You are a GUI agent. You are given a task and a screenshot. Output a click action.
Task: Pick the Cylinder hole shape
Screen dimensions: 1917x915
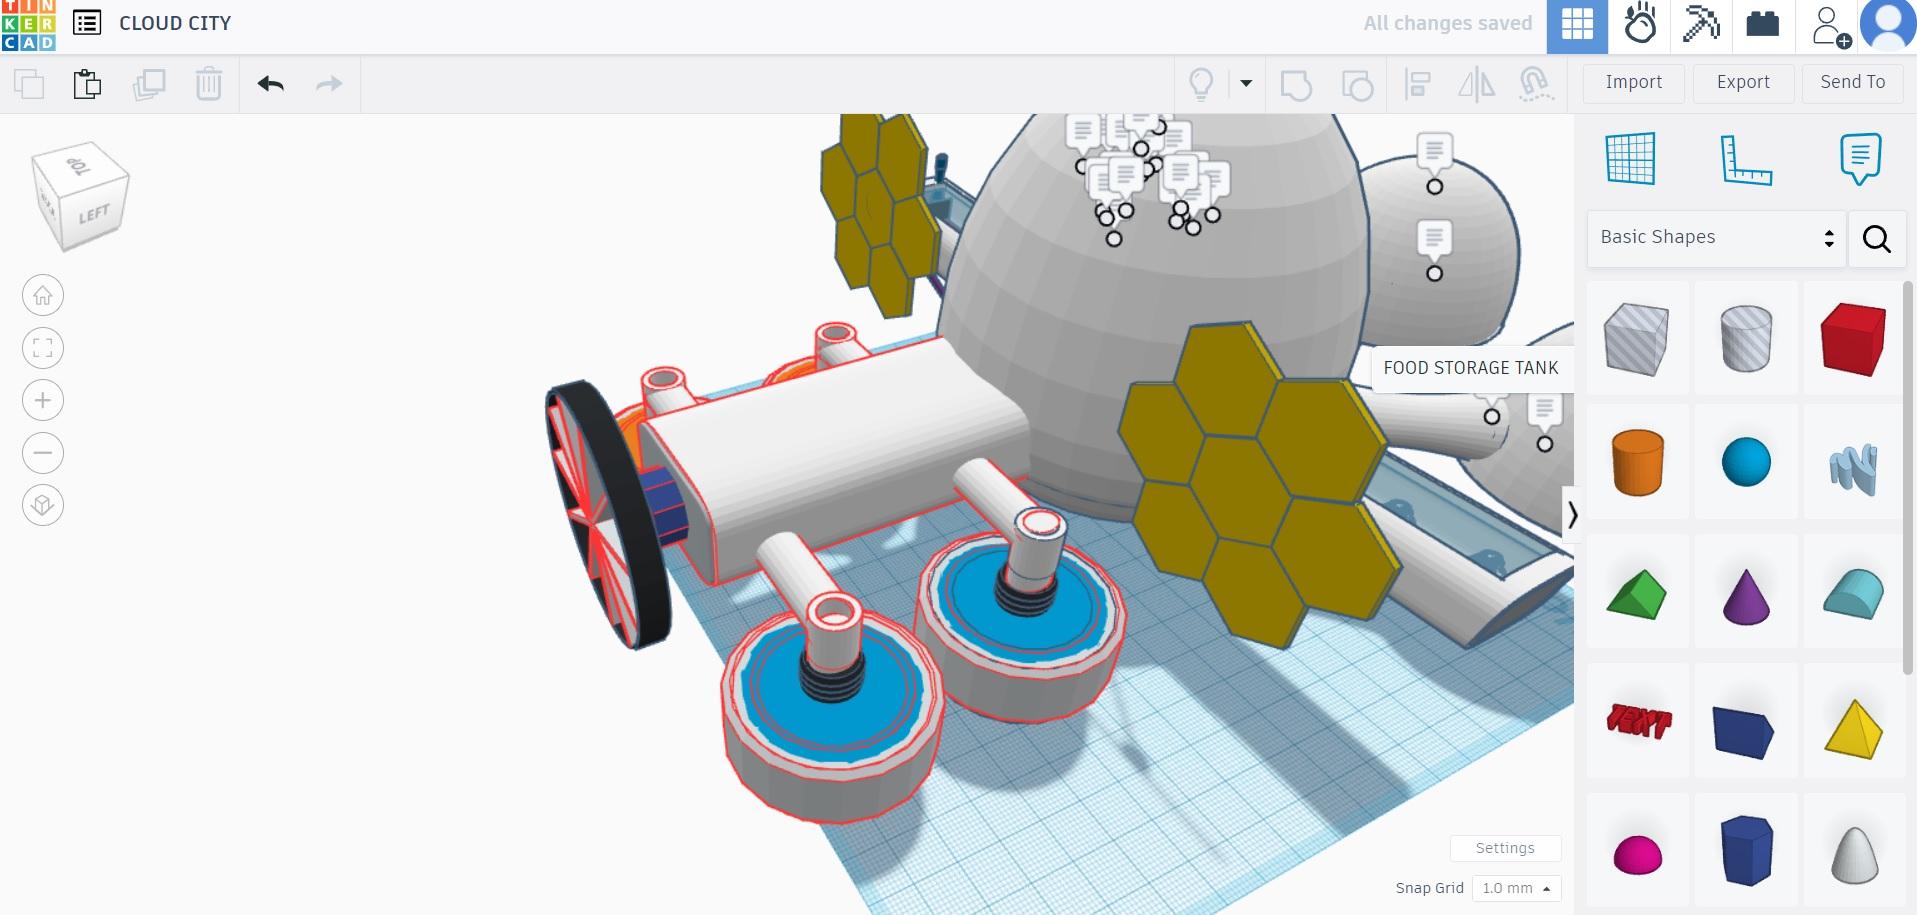tap(1746, 338)
